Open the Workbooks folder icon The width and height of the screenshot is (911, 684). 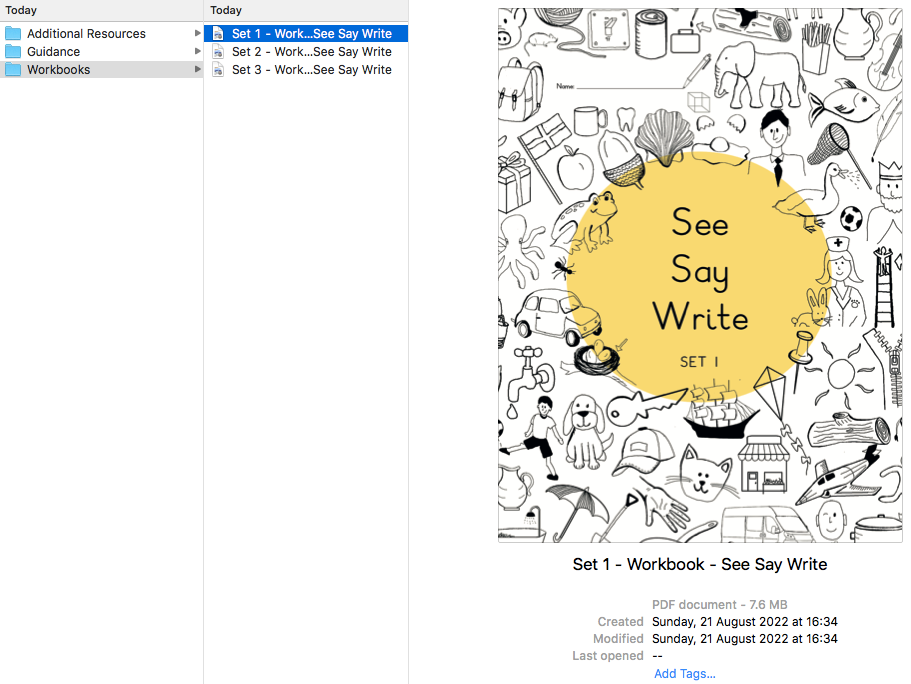(13, 69)
